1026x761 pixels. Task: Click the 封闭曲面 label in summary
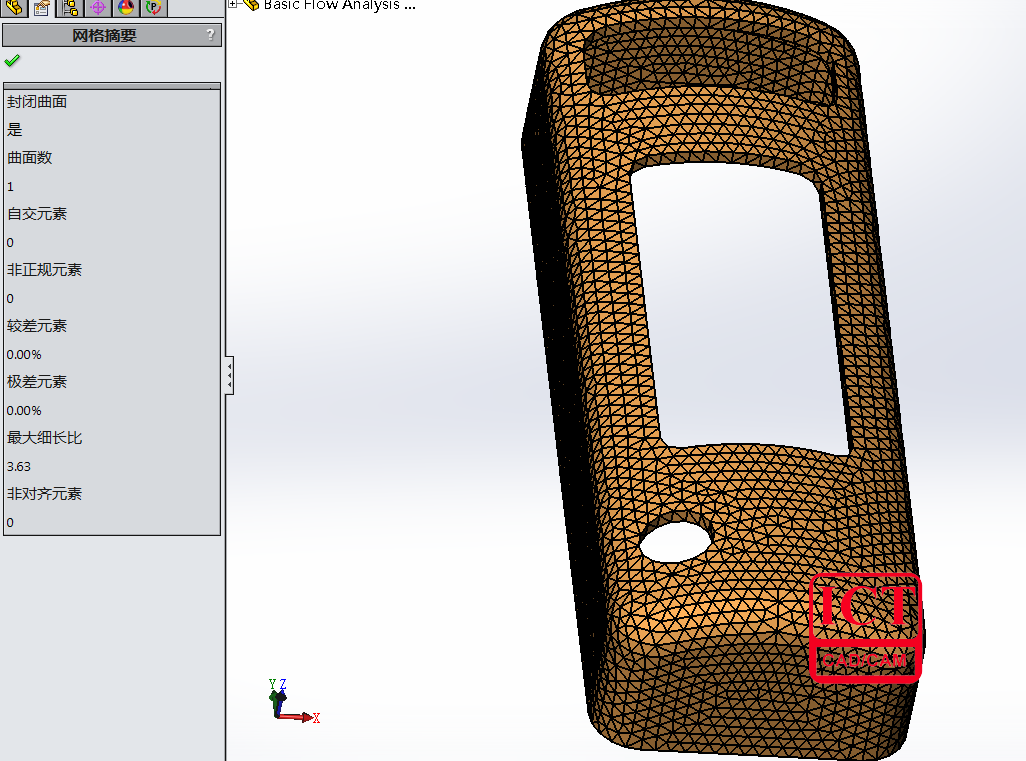(x=37, y=102)
